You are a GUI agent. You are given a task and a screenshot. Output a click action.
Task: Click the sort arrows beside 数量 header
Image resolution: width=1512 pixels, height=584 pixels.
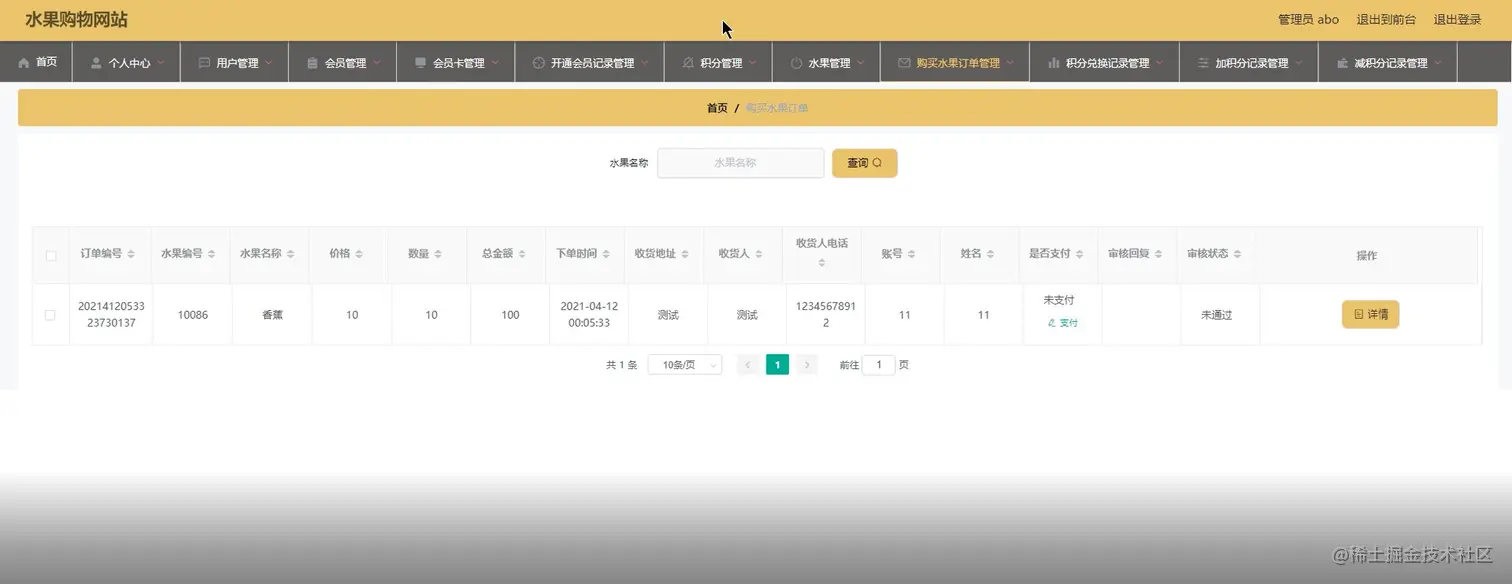(x=438, y=254)
